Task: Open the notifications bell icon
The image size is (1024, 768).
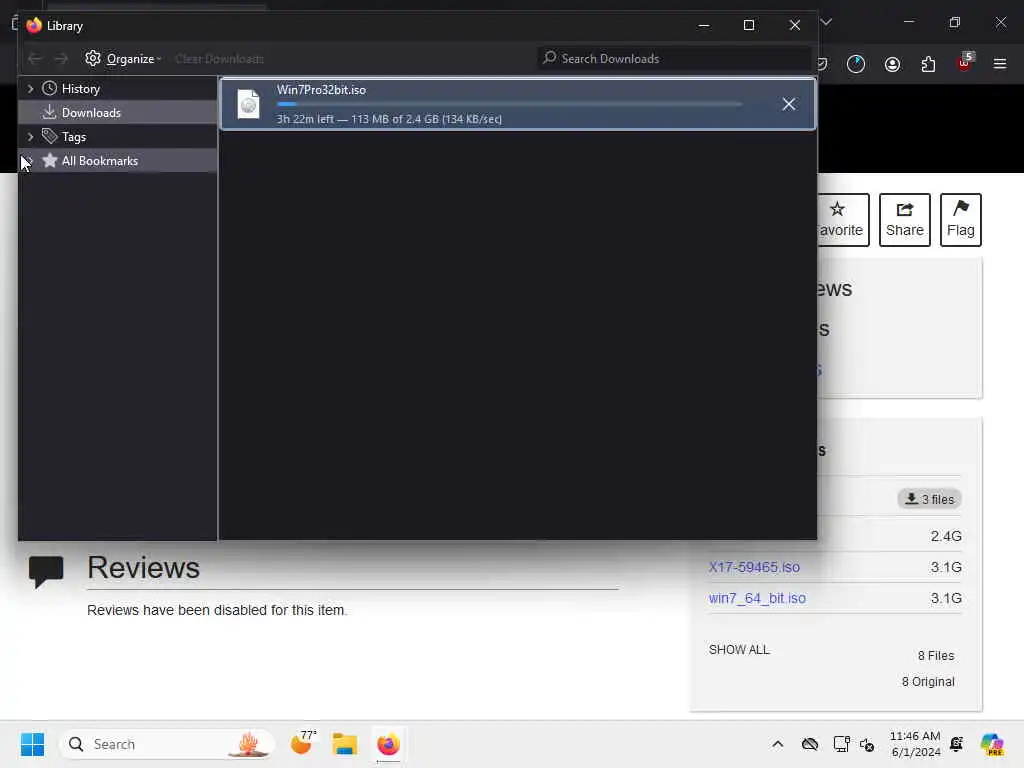Action: point(957,744)
